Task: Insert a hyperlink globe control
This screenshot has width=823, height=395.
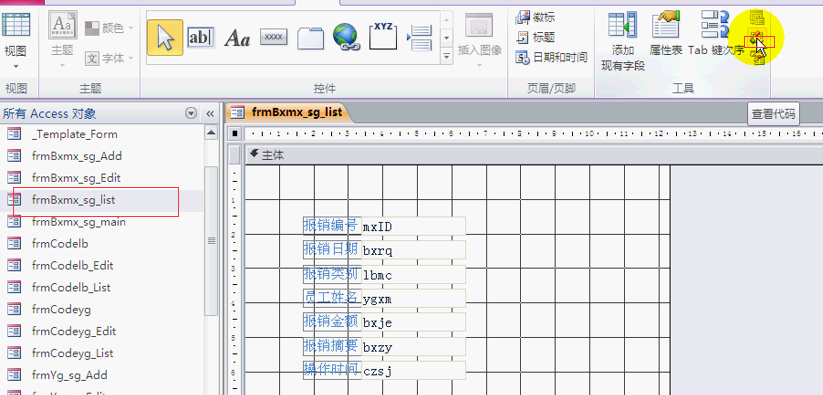Action: pyautogui.click(x=346, y=37)
